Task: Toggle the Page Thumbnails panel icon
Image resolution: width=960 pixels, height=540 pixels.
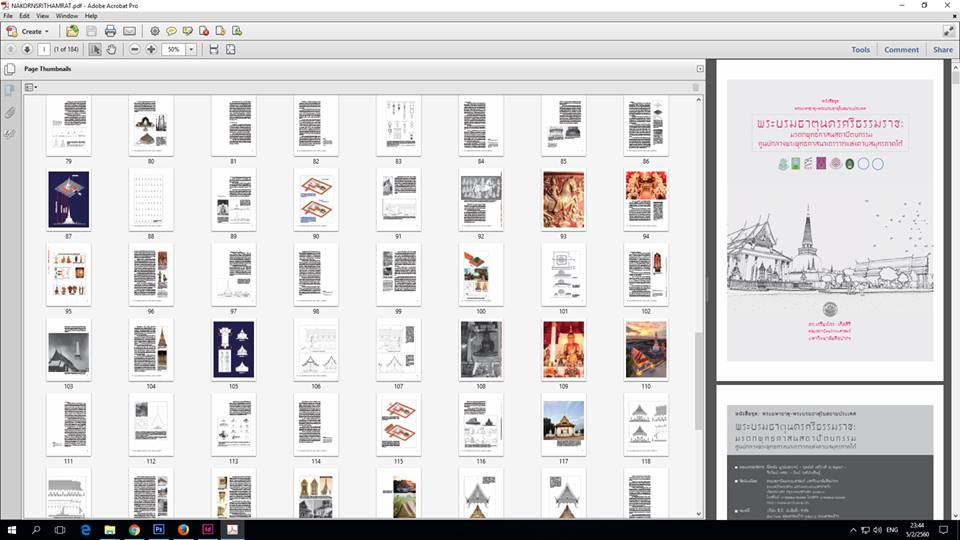Action: coord(10,69)
